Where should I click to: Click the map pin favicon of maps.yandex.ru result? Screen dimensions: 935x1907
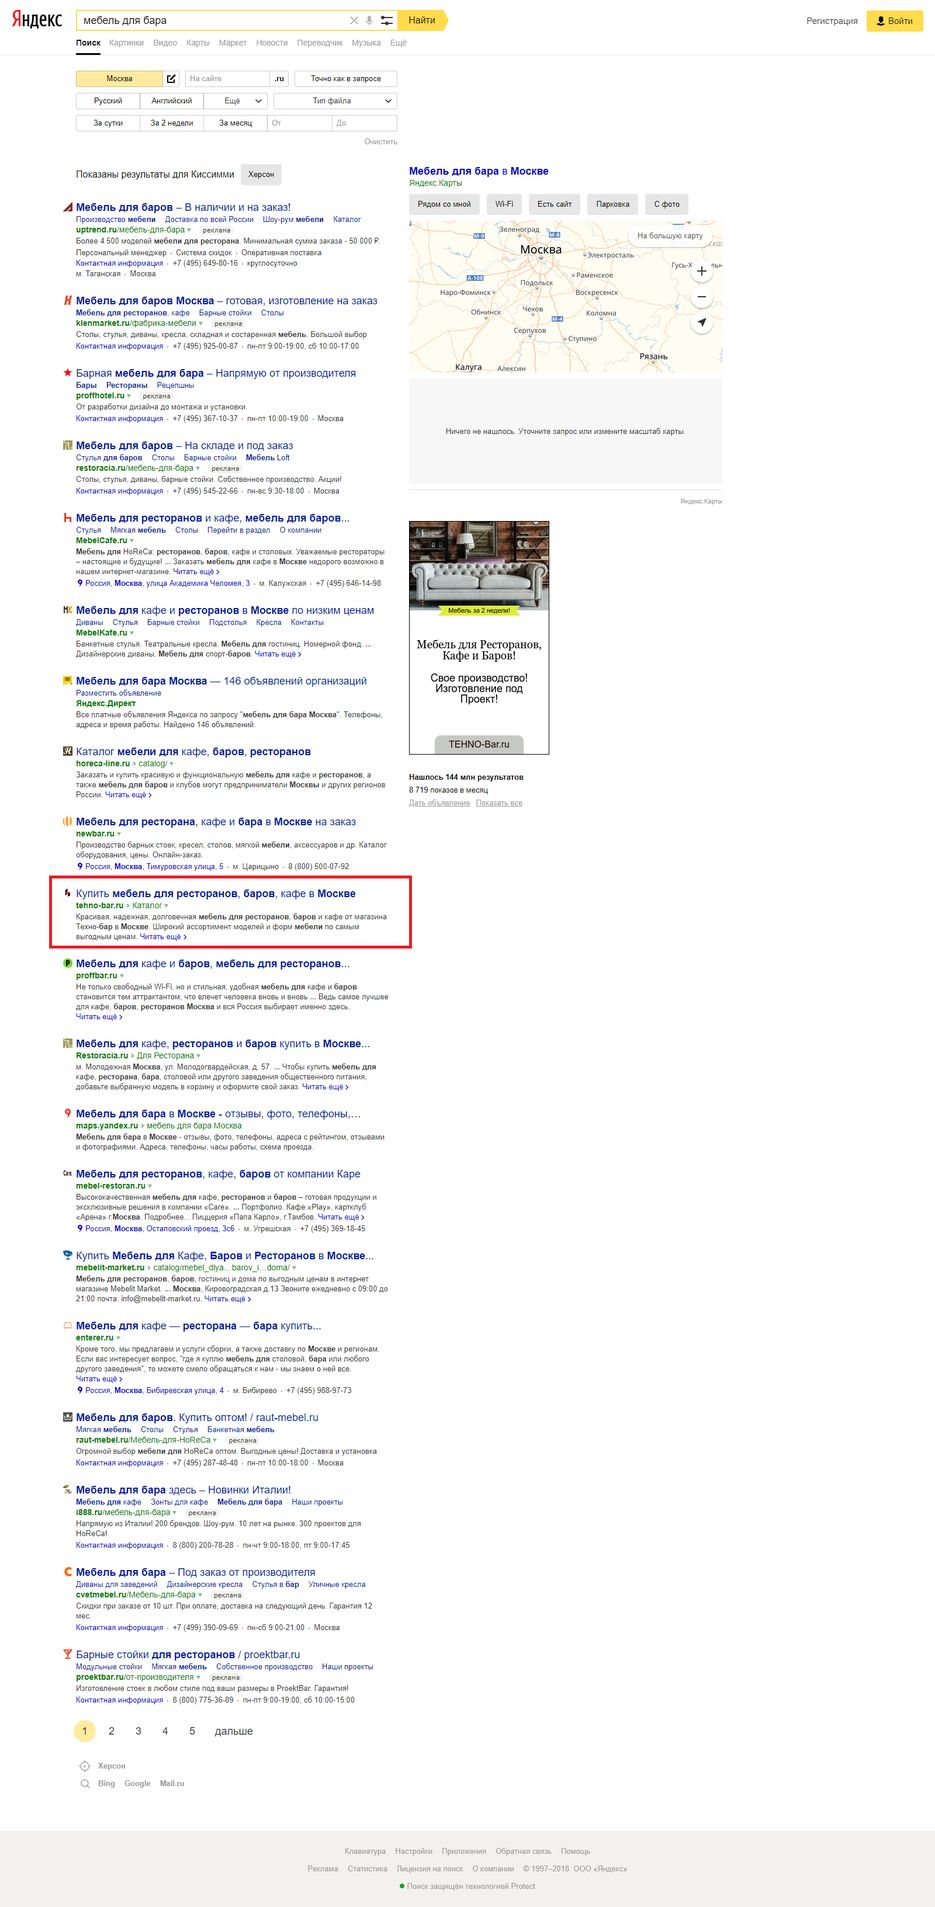(68, 1113)
